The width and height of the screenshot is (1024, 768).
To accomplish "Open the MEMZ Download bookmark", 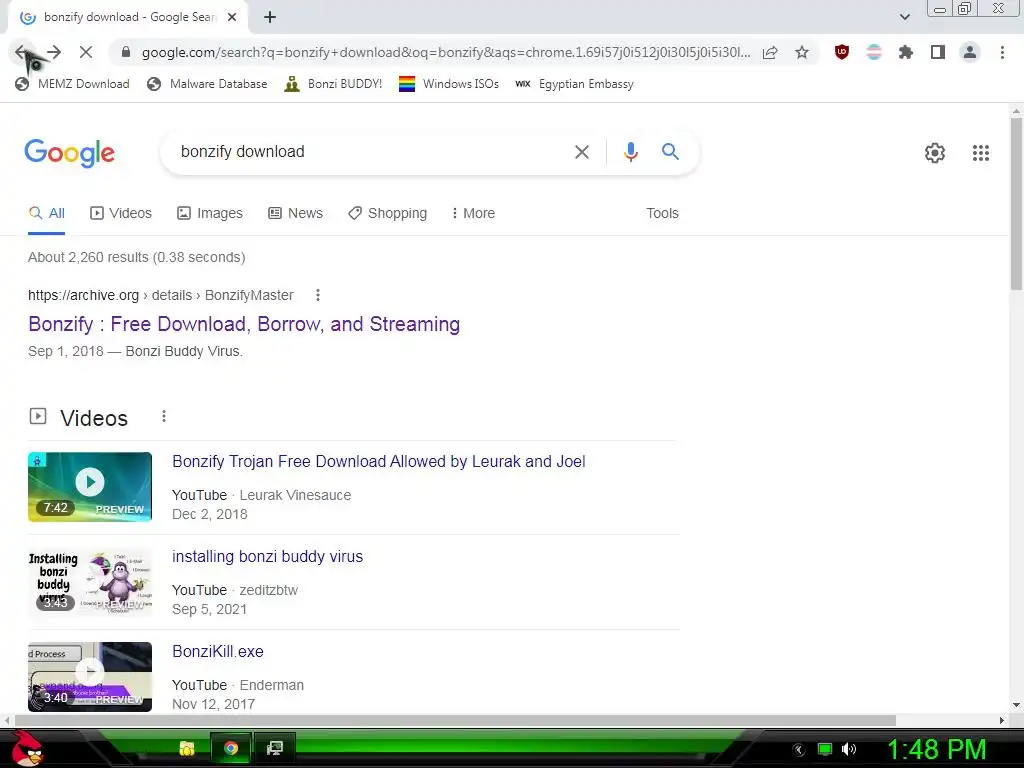I will pos(72,84).
